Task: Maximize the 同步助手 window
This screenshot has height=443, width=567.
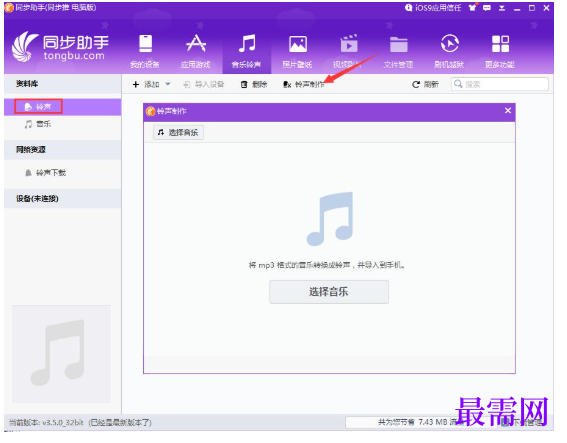Action: [532, 8]
